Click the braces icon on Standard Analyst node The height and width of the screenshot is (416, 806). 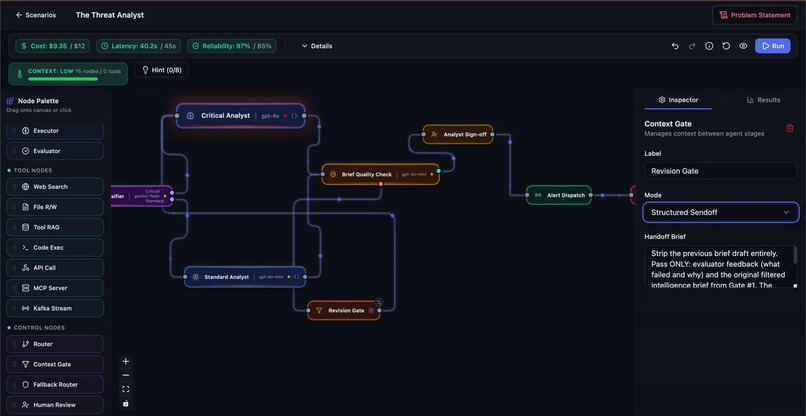[297, 277]
